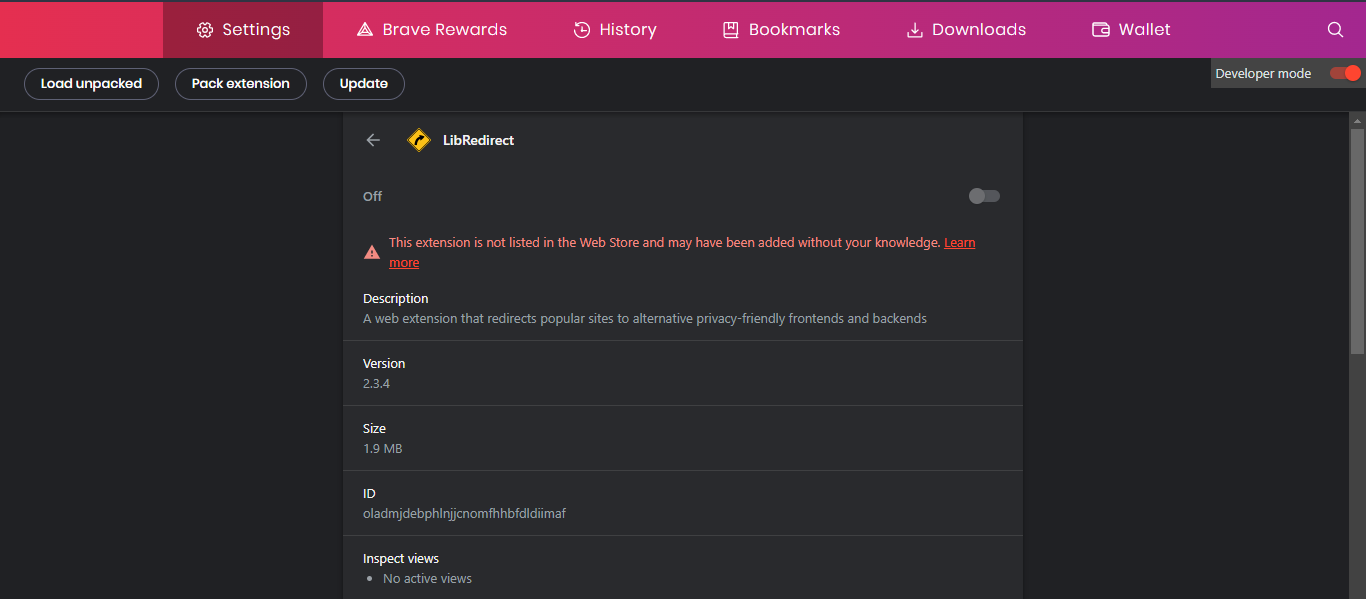Click the search magnifier icon
The width and height of the screenshot is (1366, 599).
pyautogui.click(x=1335, y=30)
